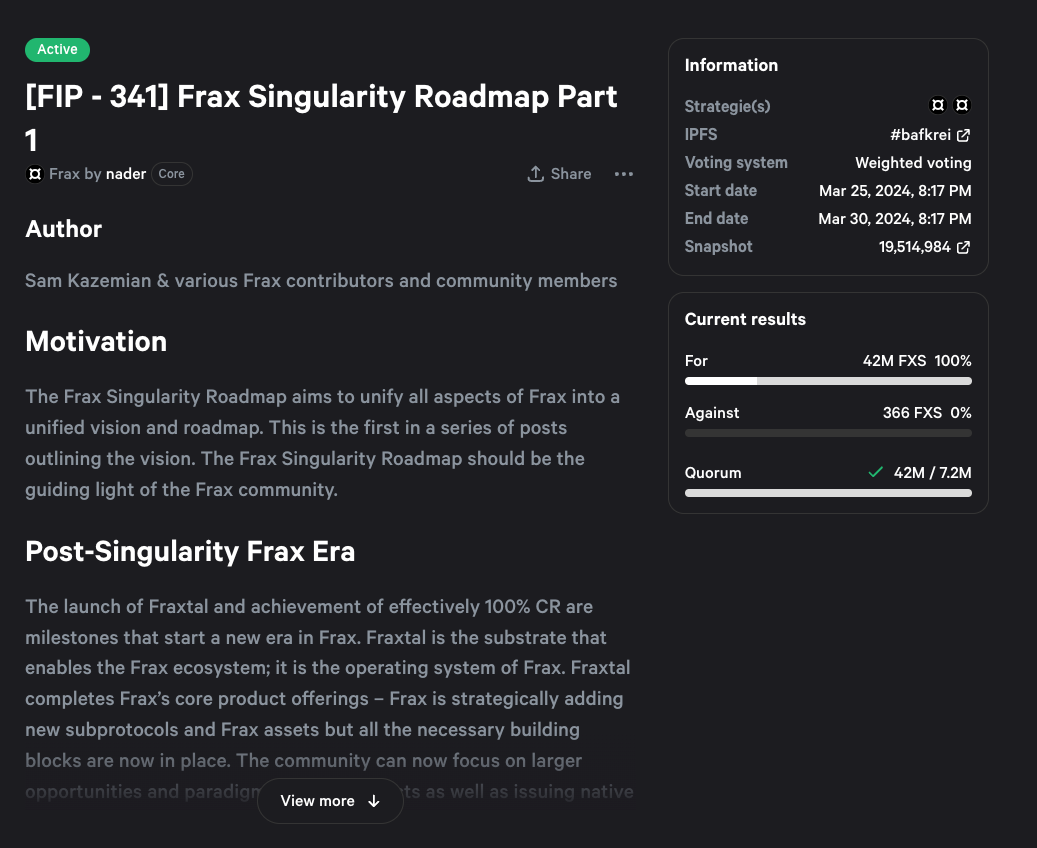The height and width of the screenshot is (848, 1037).
Task: Click the Against vote progress bar
Action: tap(827, 433)
